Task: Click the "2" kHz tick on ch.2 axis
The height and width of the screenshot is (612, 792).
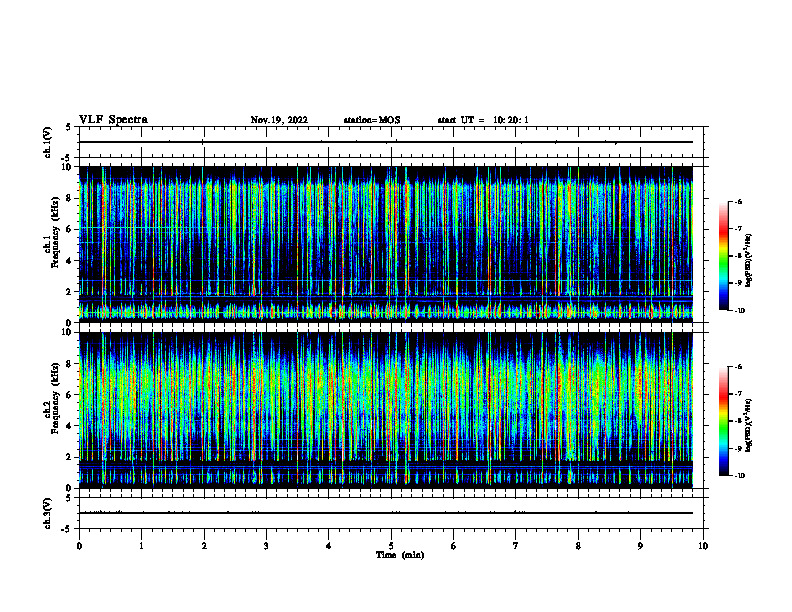Action: click(70, 457)
